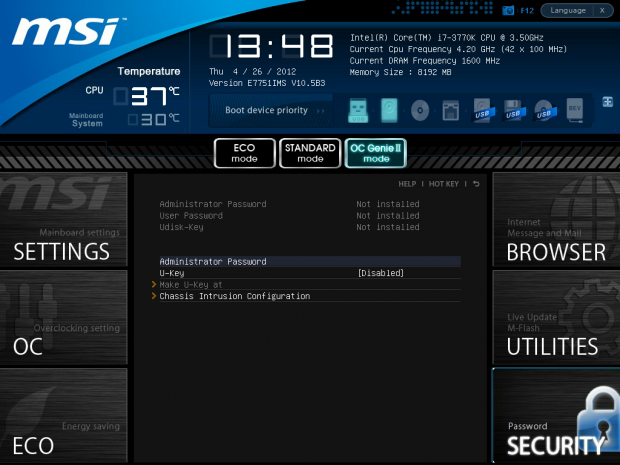Select the BEV boot device icon
Viewport: 620px width, 465px height.
click(575, 110)
